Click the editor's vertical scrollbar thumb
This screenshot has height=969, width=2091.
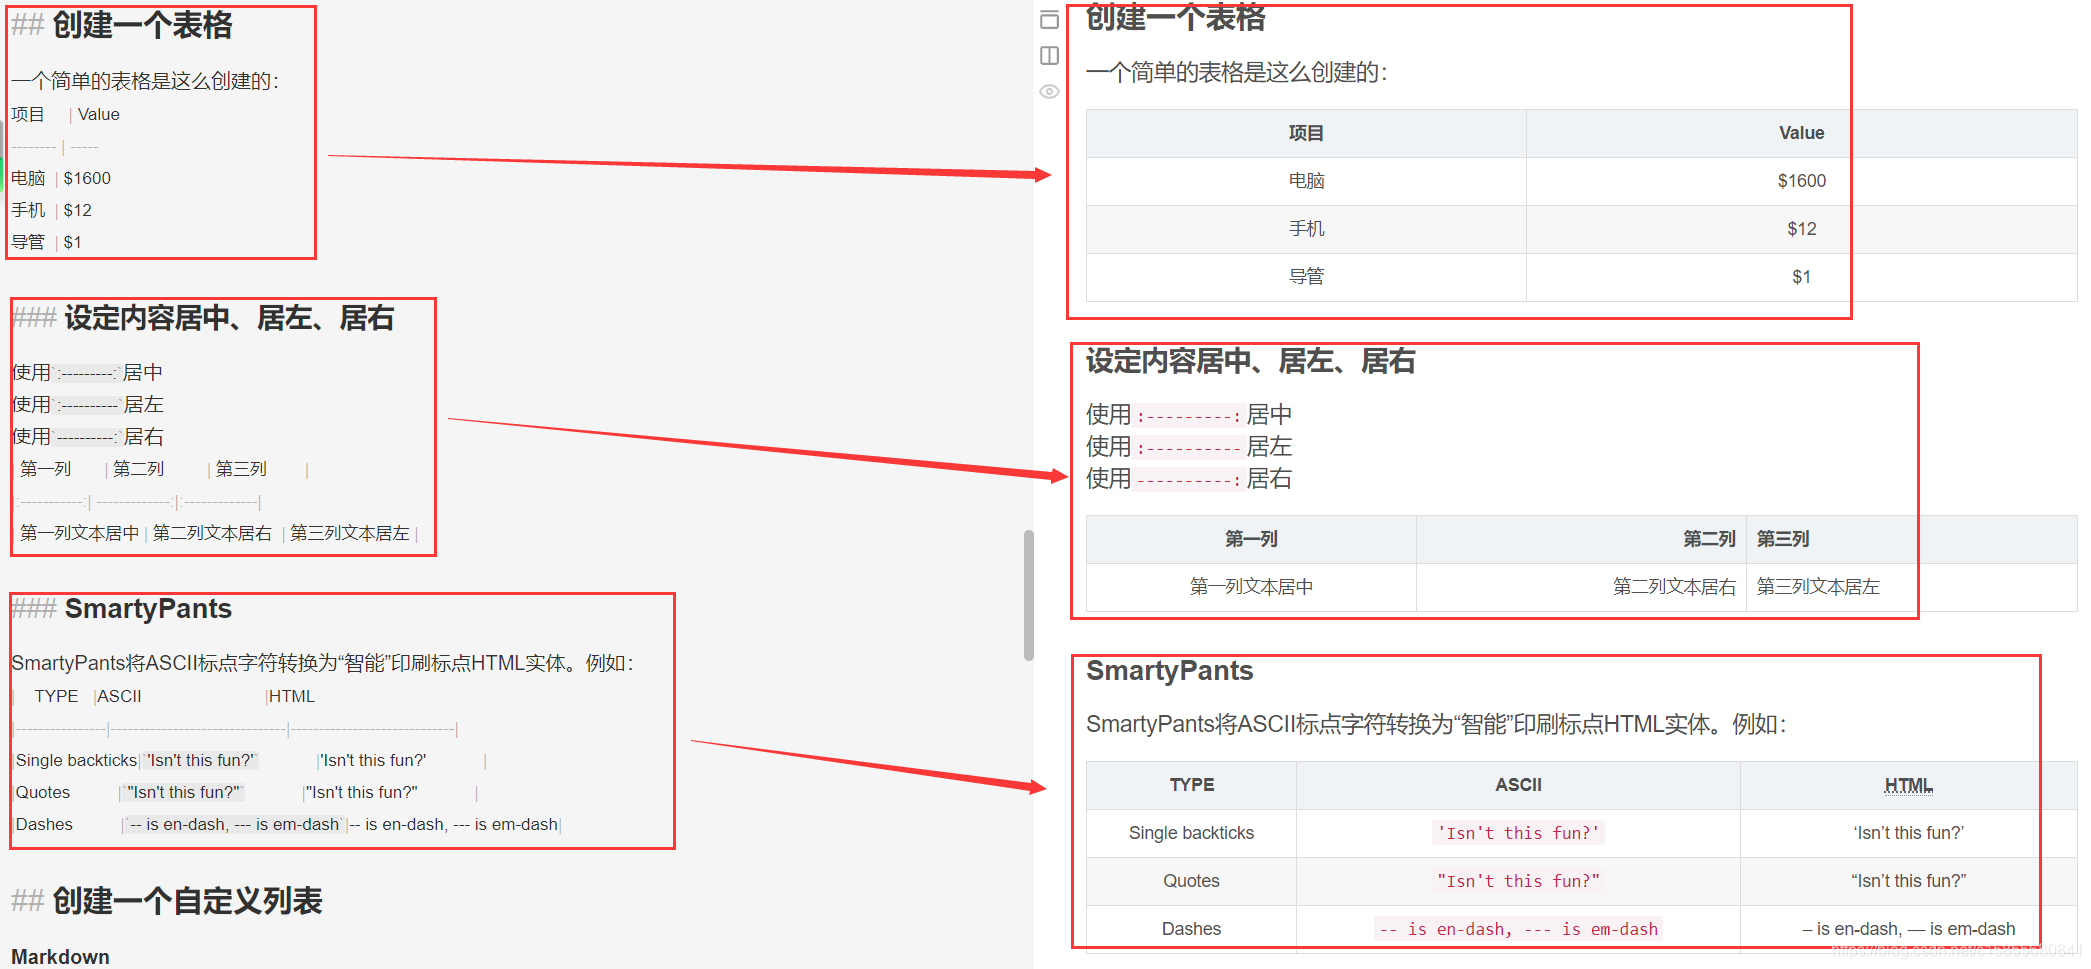[1028, 595]
